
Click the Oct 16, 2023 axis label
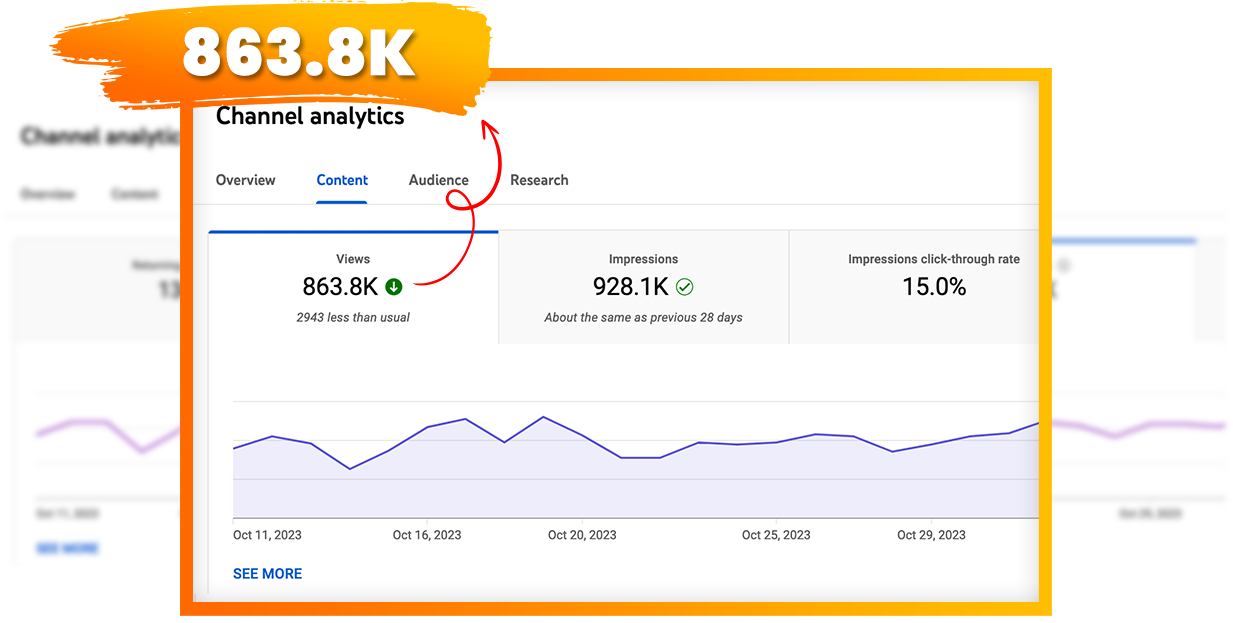[x=427, y=535]
